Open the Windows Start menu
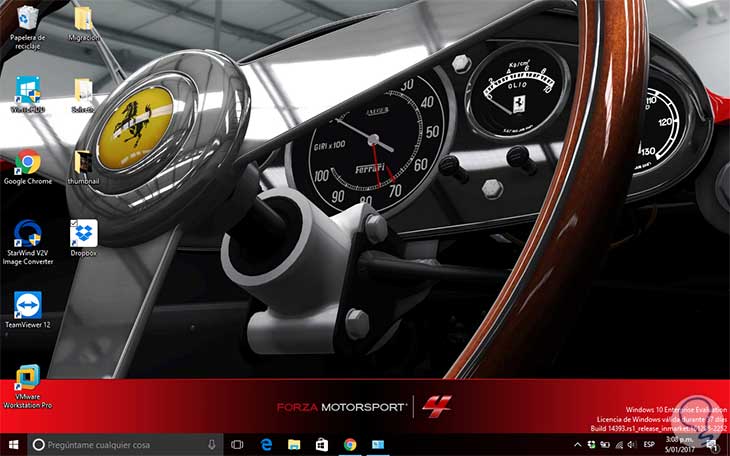The image size is (730, 456). pos(14,445)
